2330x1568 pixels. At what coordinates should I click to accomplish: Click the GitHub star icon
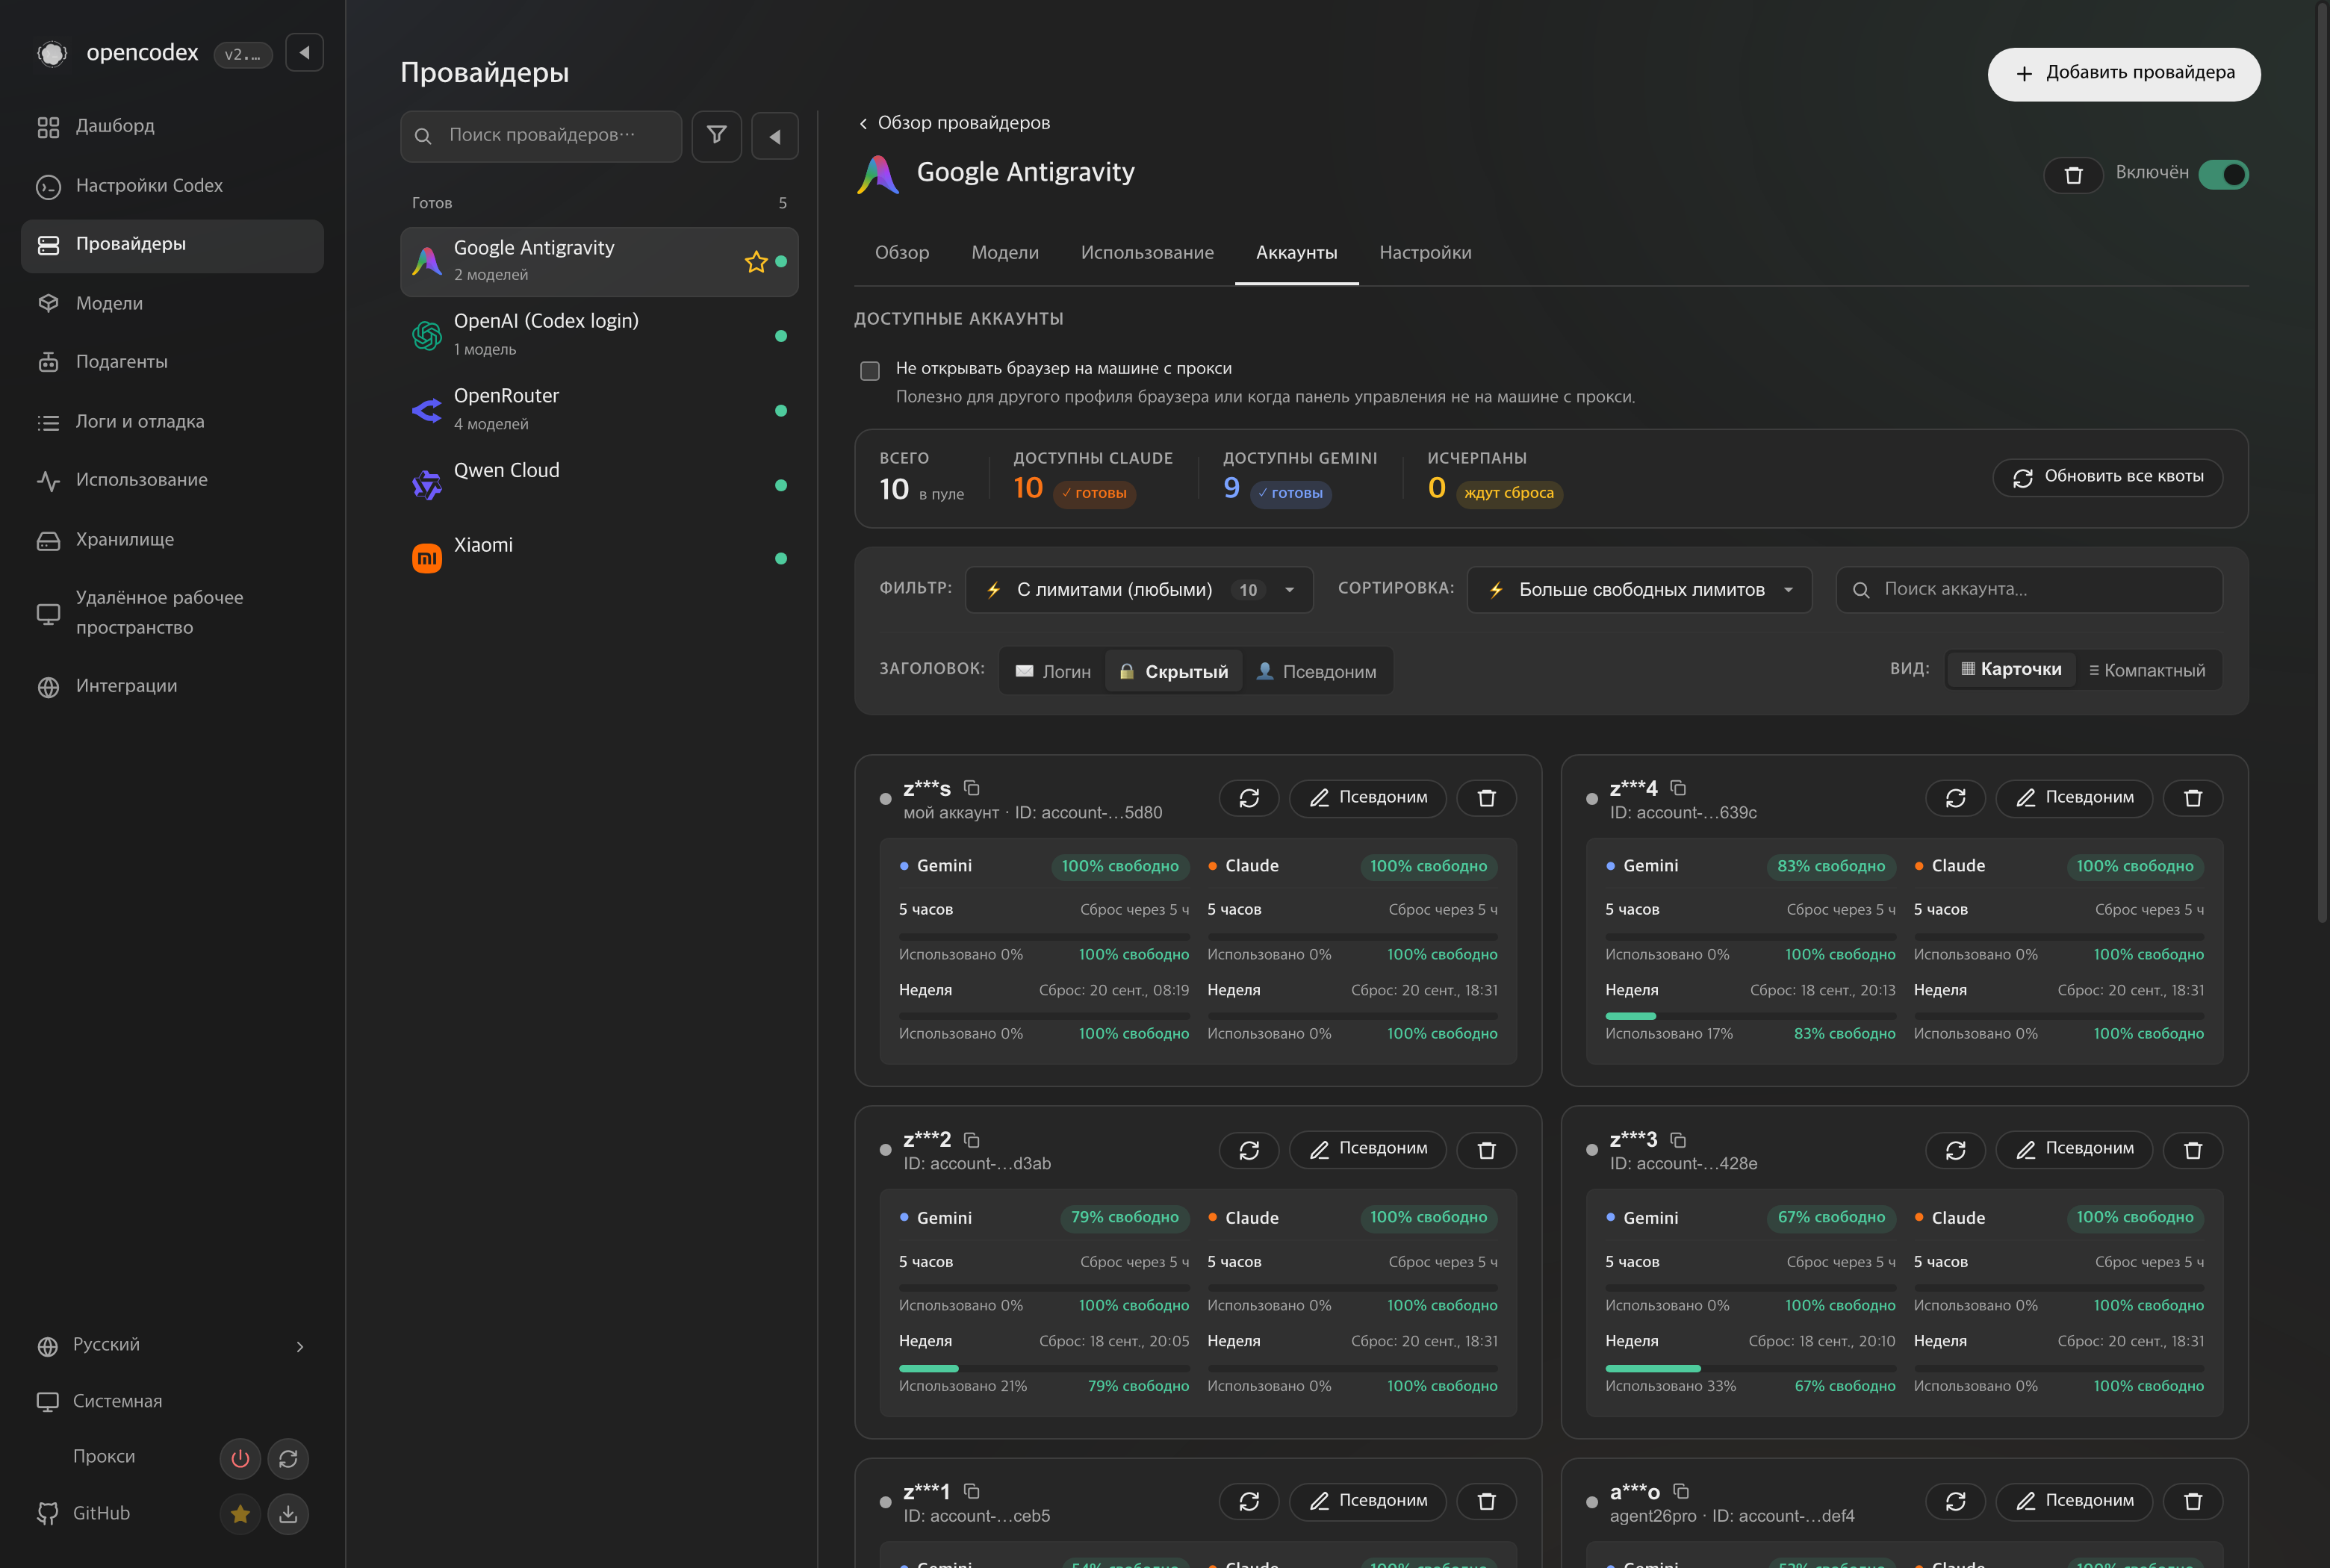coord(240,1514)
